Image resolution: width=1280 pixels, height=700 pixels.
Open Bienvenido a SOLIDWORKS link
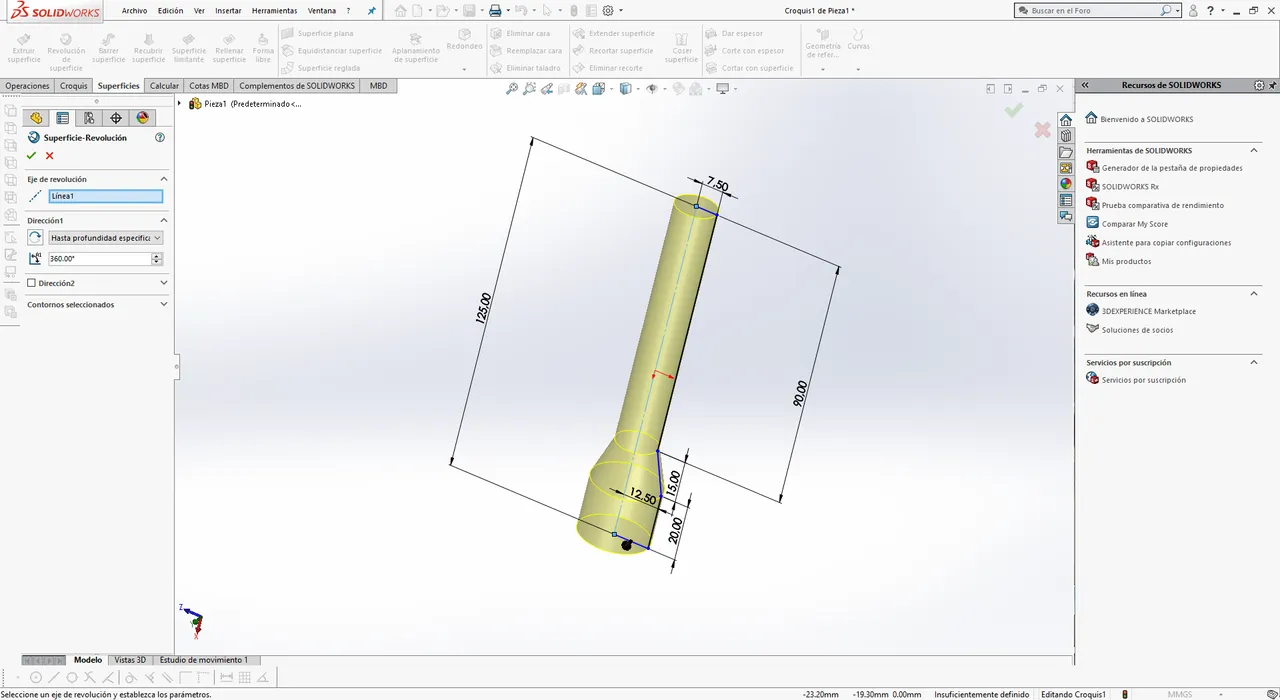point(1146,119)
